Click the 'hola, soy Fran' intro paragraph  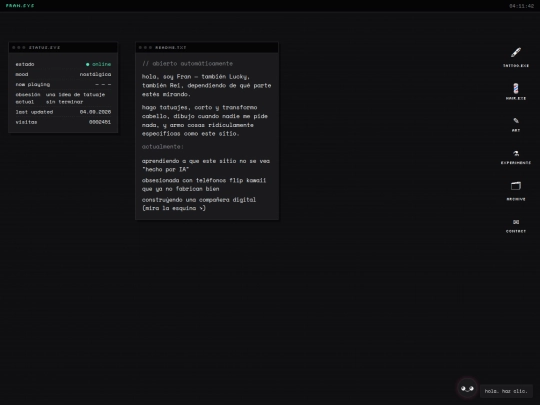207,85
